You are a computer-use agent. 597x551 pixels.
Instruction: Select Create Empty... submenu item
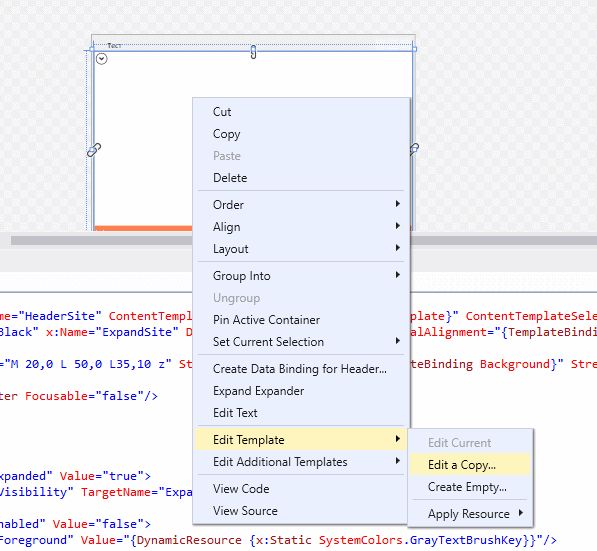pos(470,487)
